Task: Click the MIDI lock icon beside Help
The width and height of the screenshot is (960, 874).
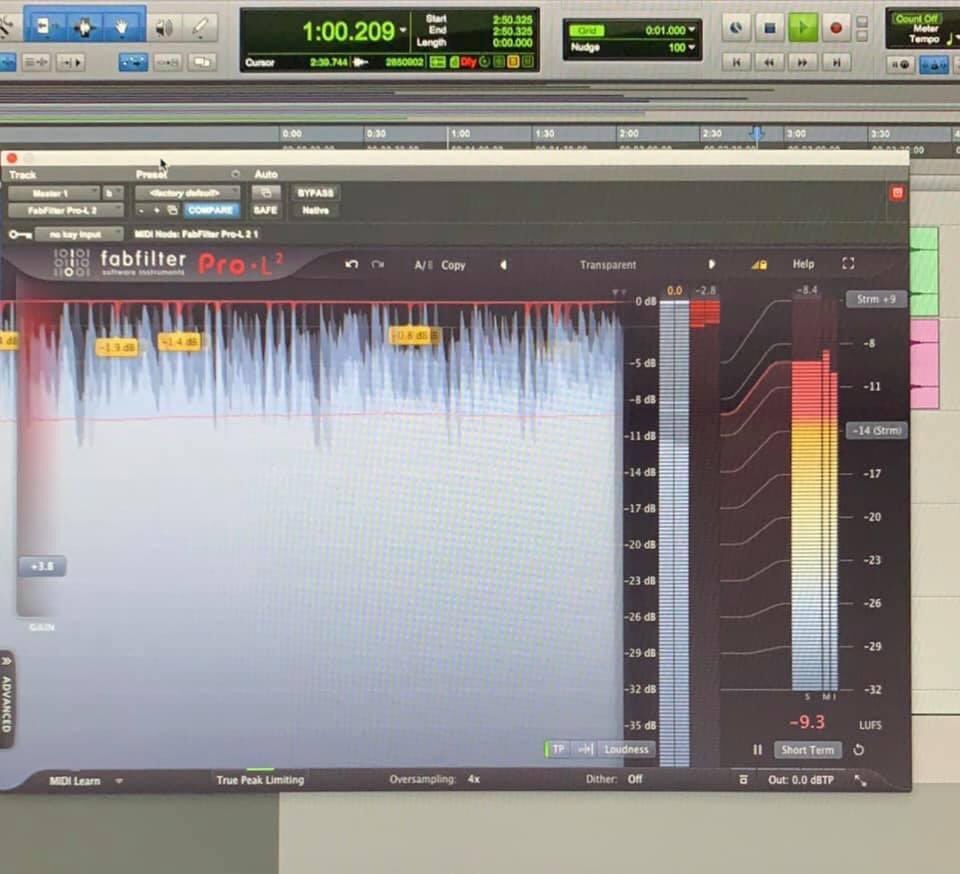Action: (759, 264)
